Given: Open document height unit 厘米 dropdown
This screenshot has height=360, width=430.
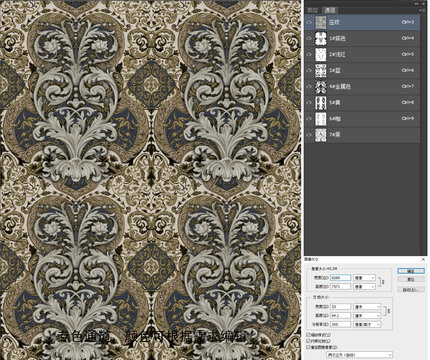Looking at the screenshot, I should point(367,315).
